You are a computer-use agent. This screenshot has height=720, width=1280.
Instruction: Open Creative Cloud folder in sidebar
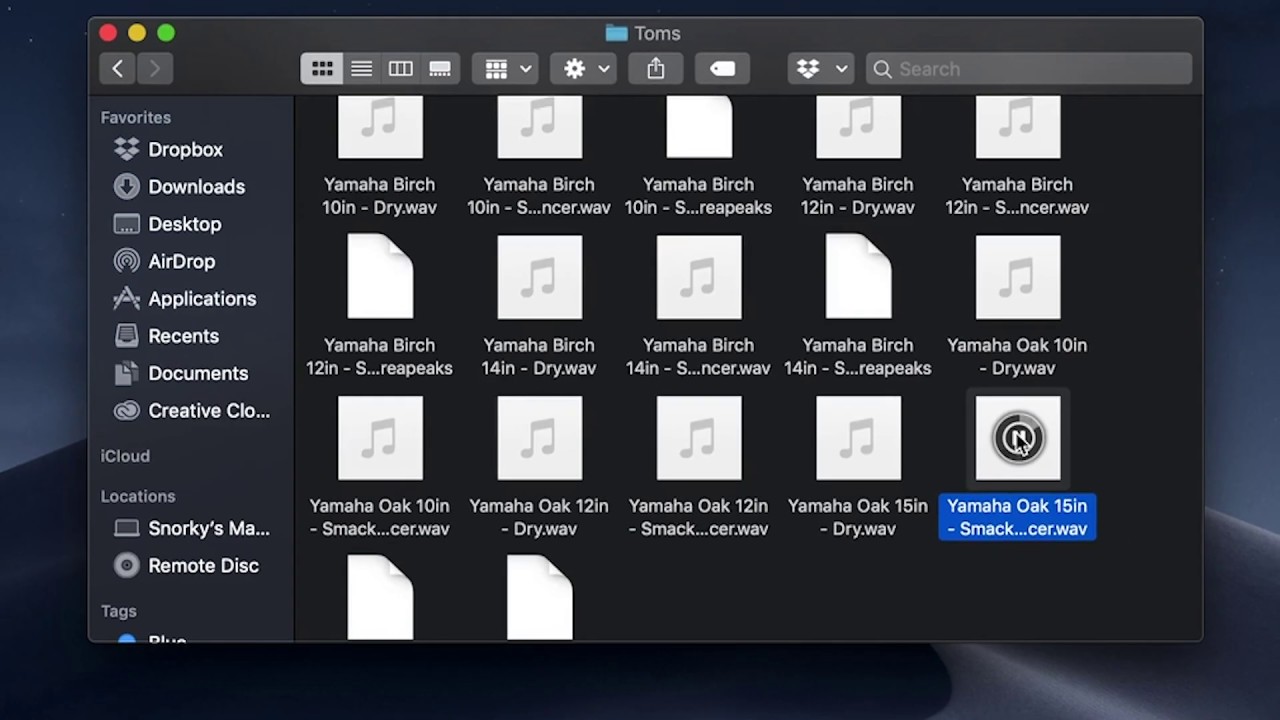[x=191, y=410]
